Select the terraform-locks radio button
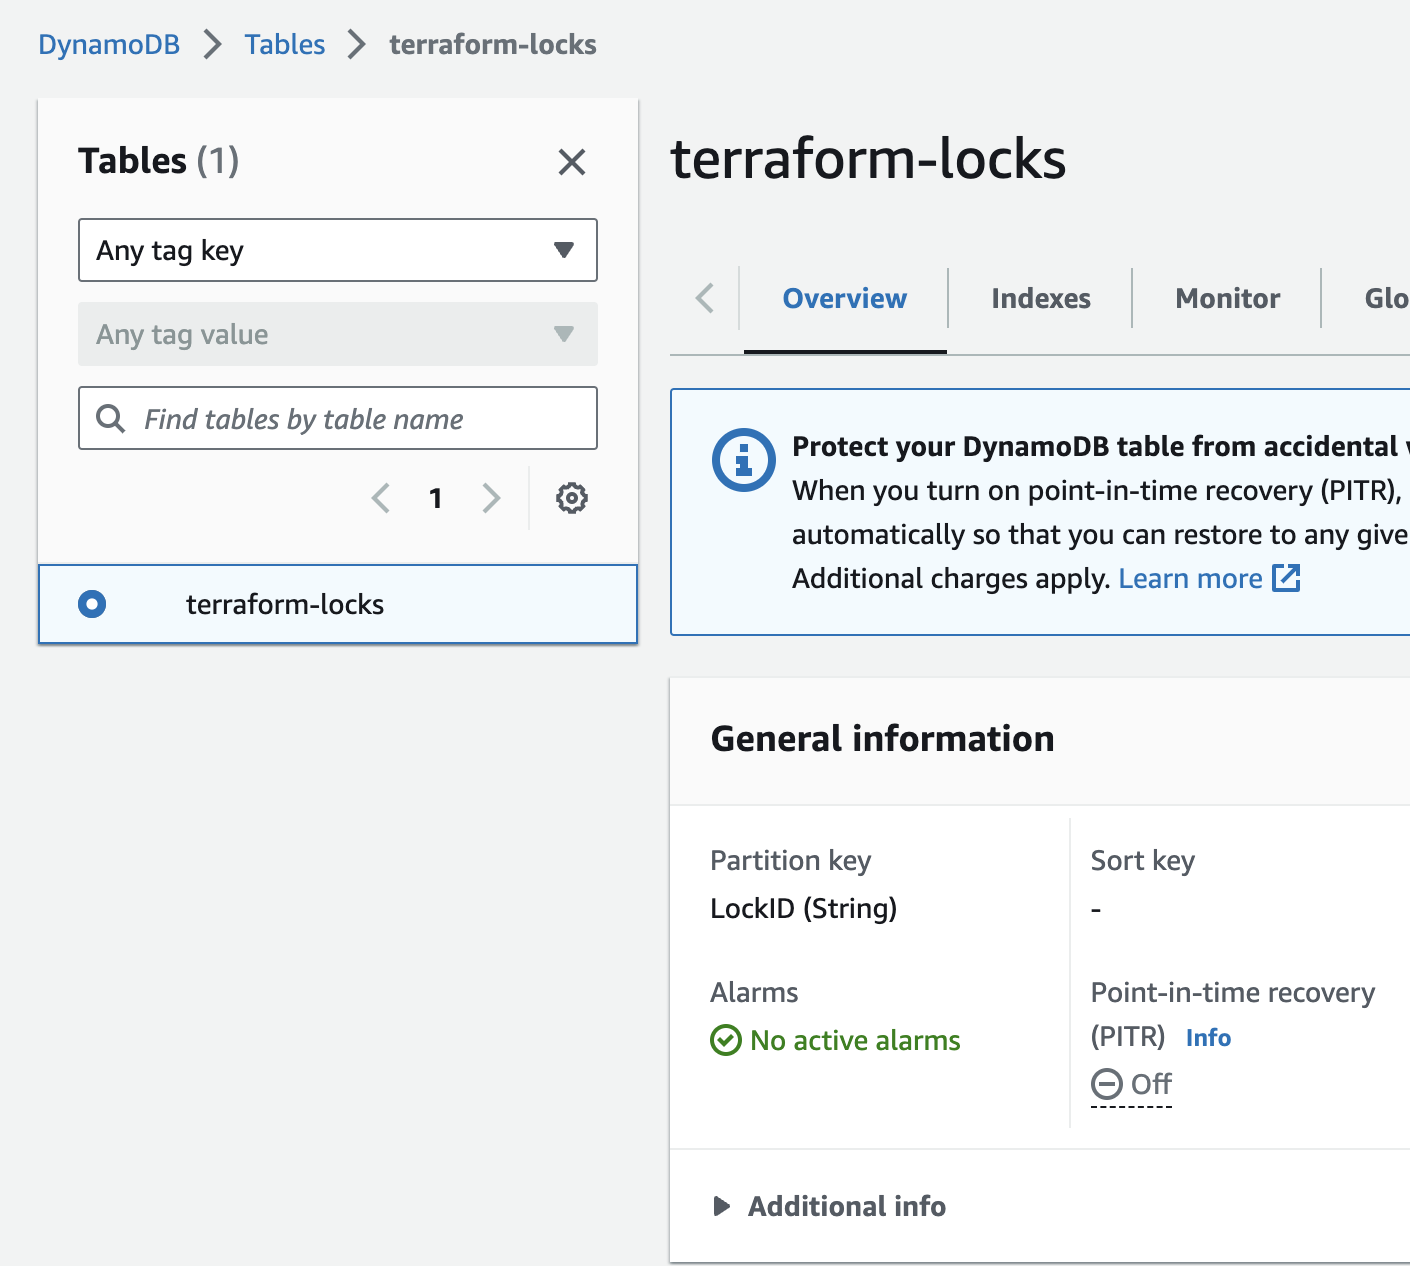Screen dimensions: 1410x1266 pos(92,604)
